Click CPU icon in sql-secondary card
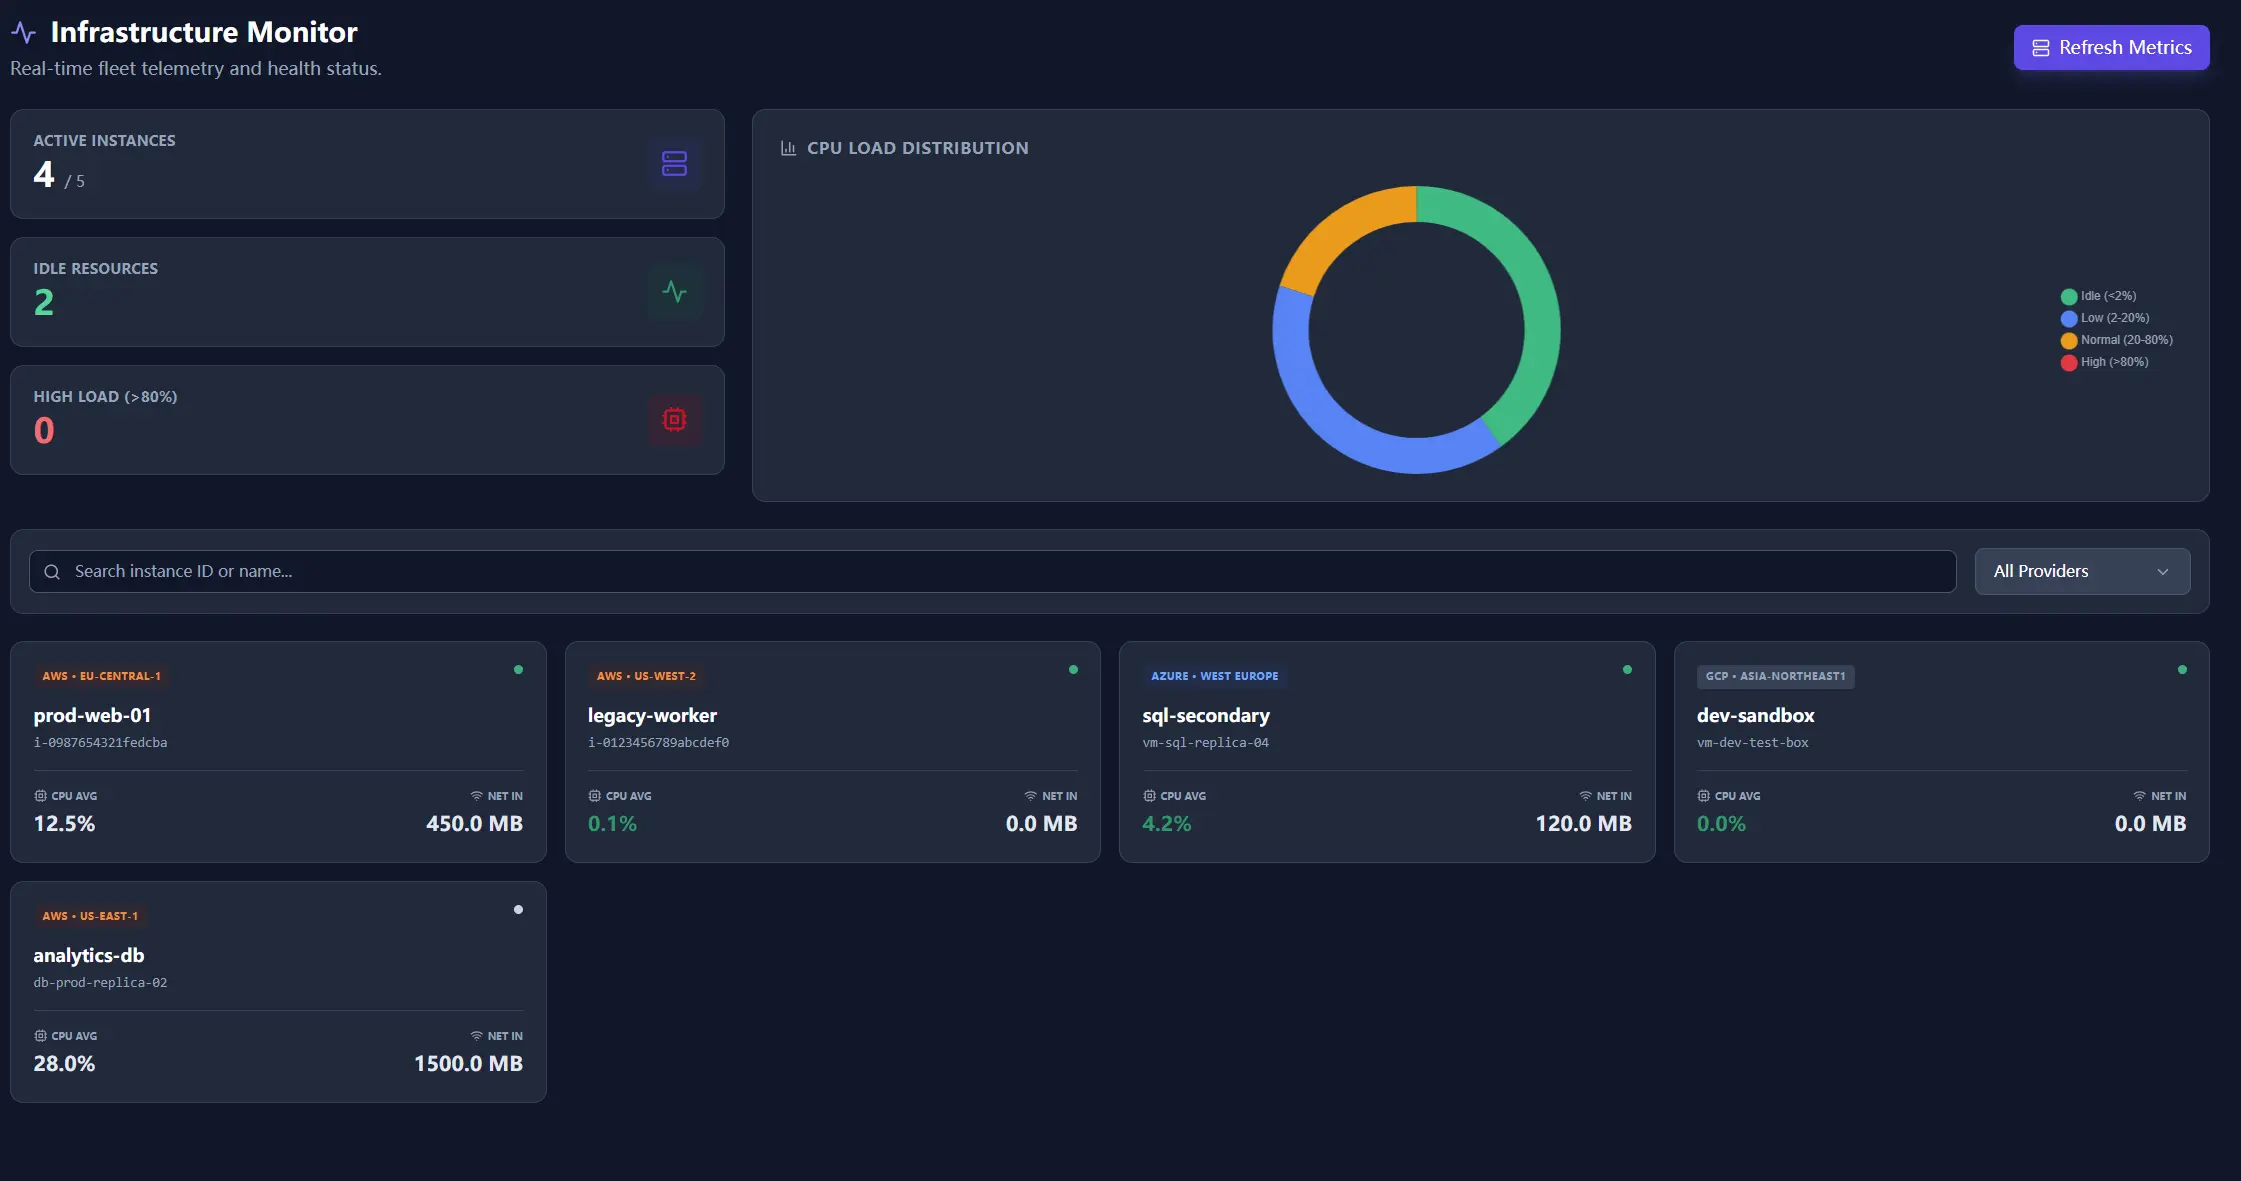The height and width of the screenshot is (1181, 2241). [1149, 796]
